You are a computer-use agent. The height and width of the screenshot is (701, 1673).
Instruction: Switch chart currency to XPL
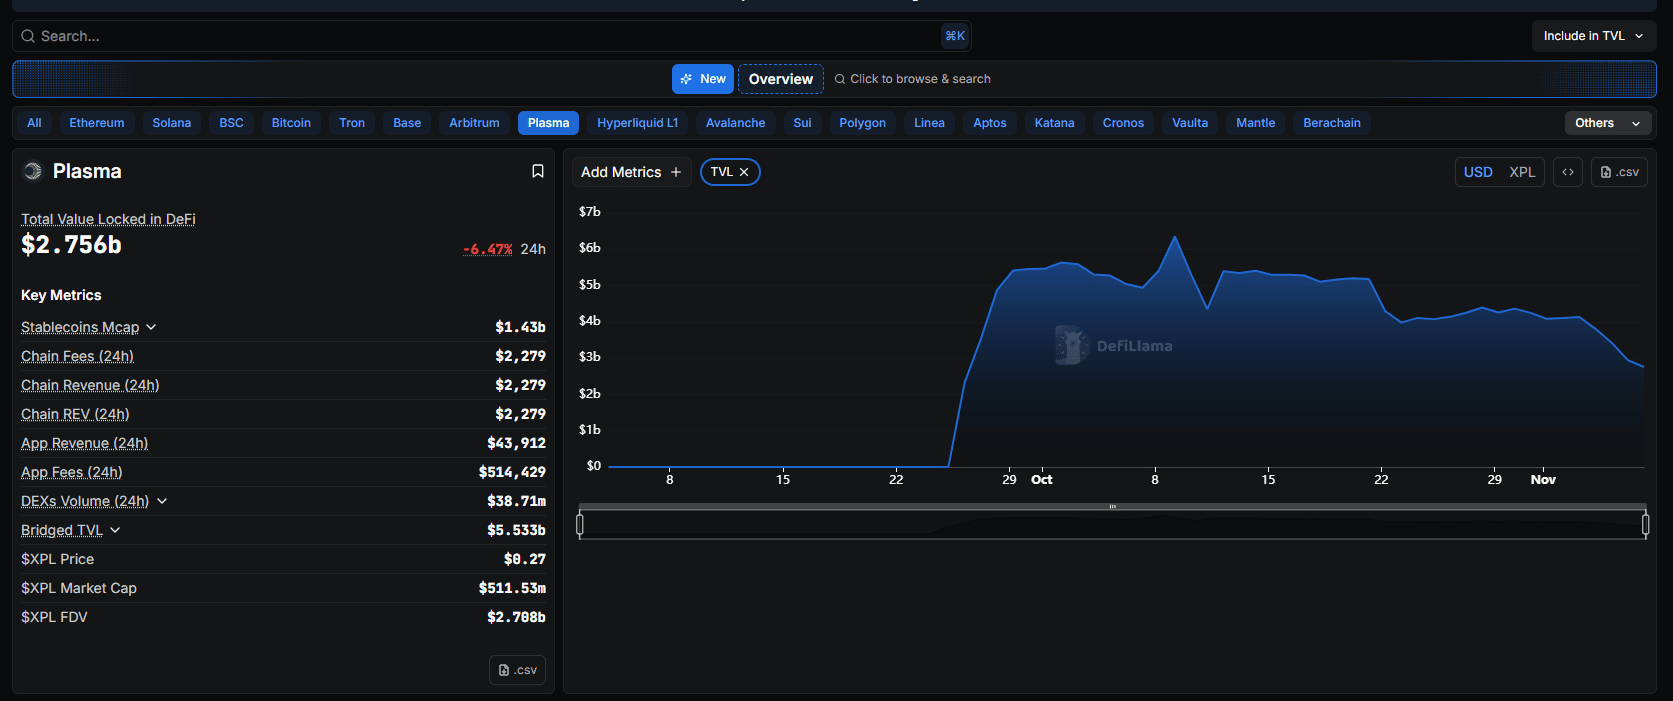tap(1522, 172)
